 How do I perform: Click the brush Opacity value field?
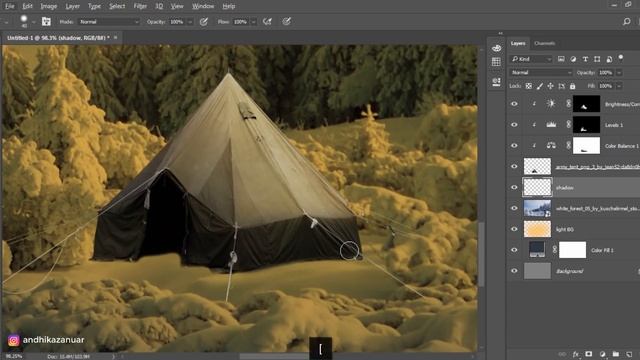[x=178, y=22]
